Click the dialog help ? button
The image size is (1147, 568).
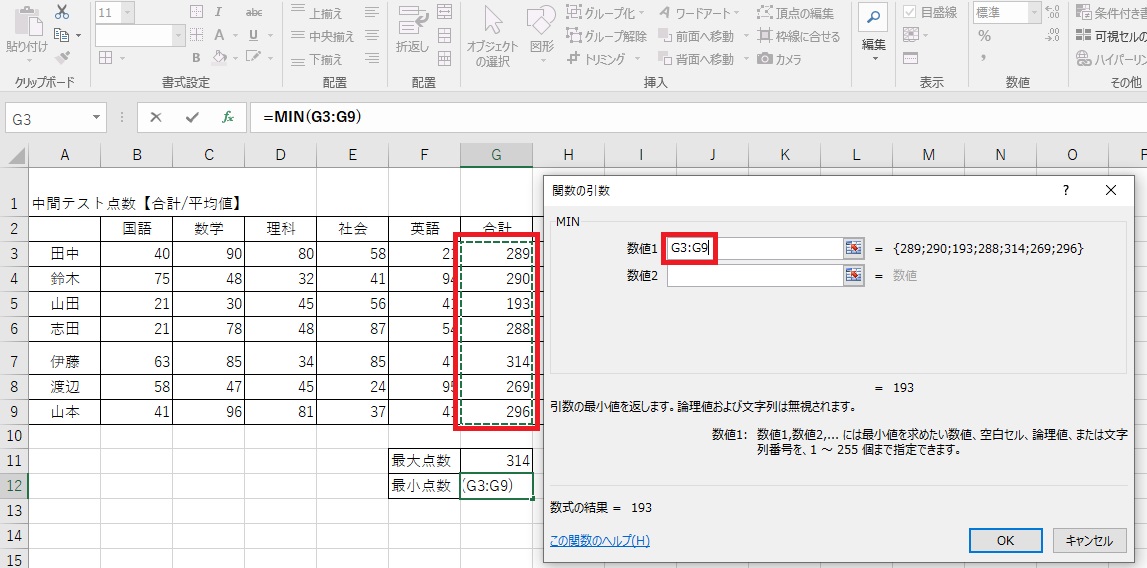[1066, 190]
